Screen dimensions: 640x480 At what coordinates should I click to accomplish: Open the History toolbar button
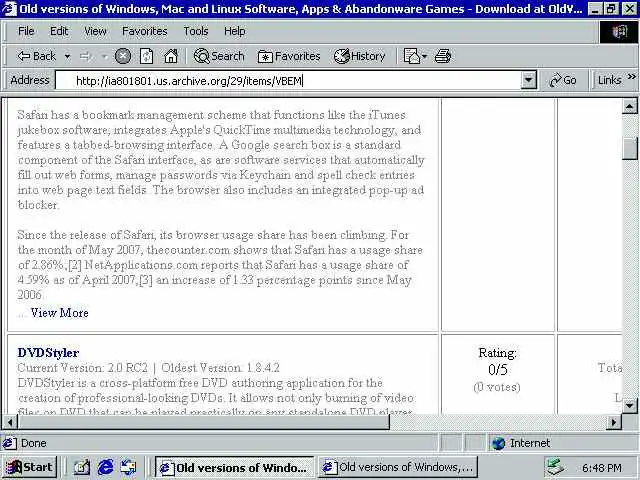pyautogui.click(x=360, y=56)
